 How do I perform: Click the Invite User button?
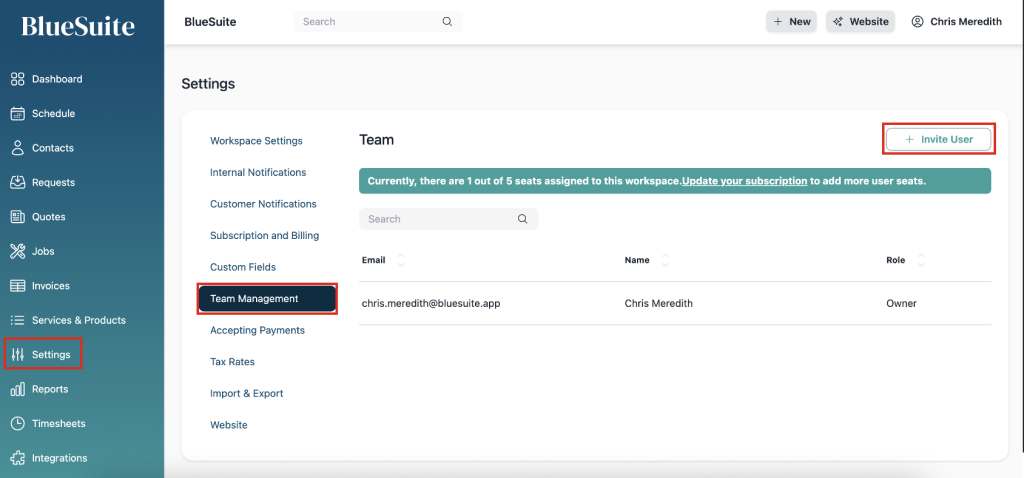click(x=938, y=139)
